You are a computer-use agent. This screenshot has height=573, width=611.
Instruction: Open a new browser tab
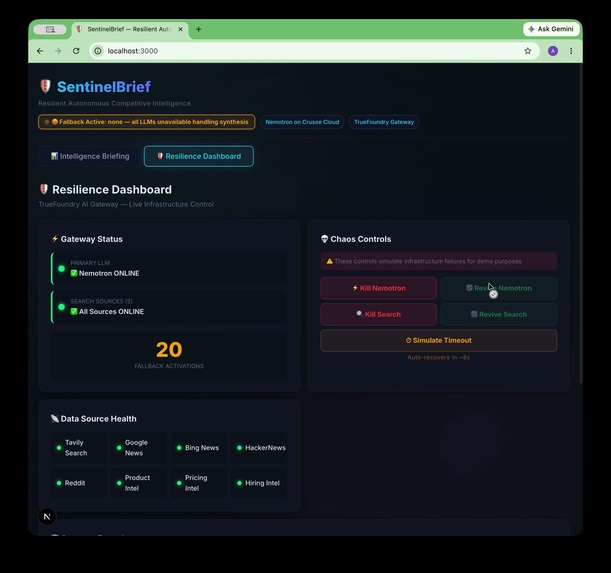(x=198, y=29)
